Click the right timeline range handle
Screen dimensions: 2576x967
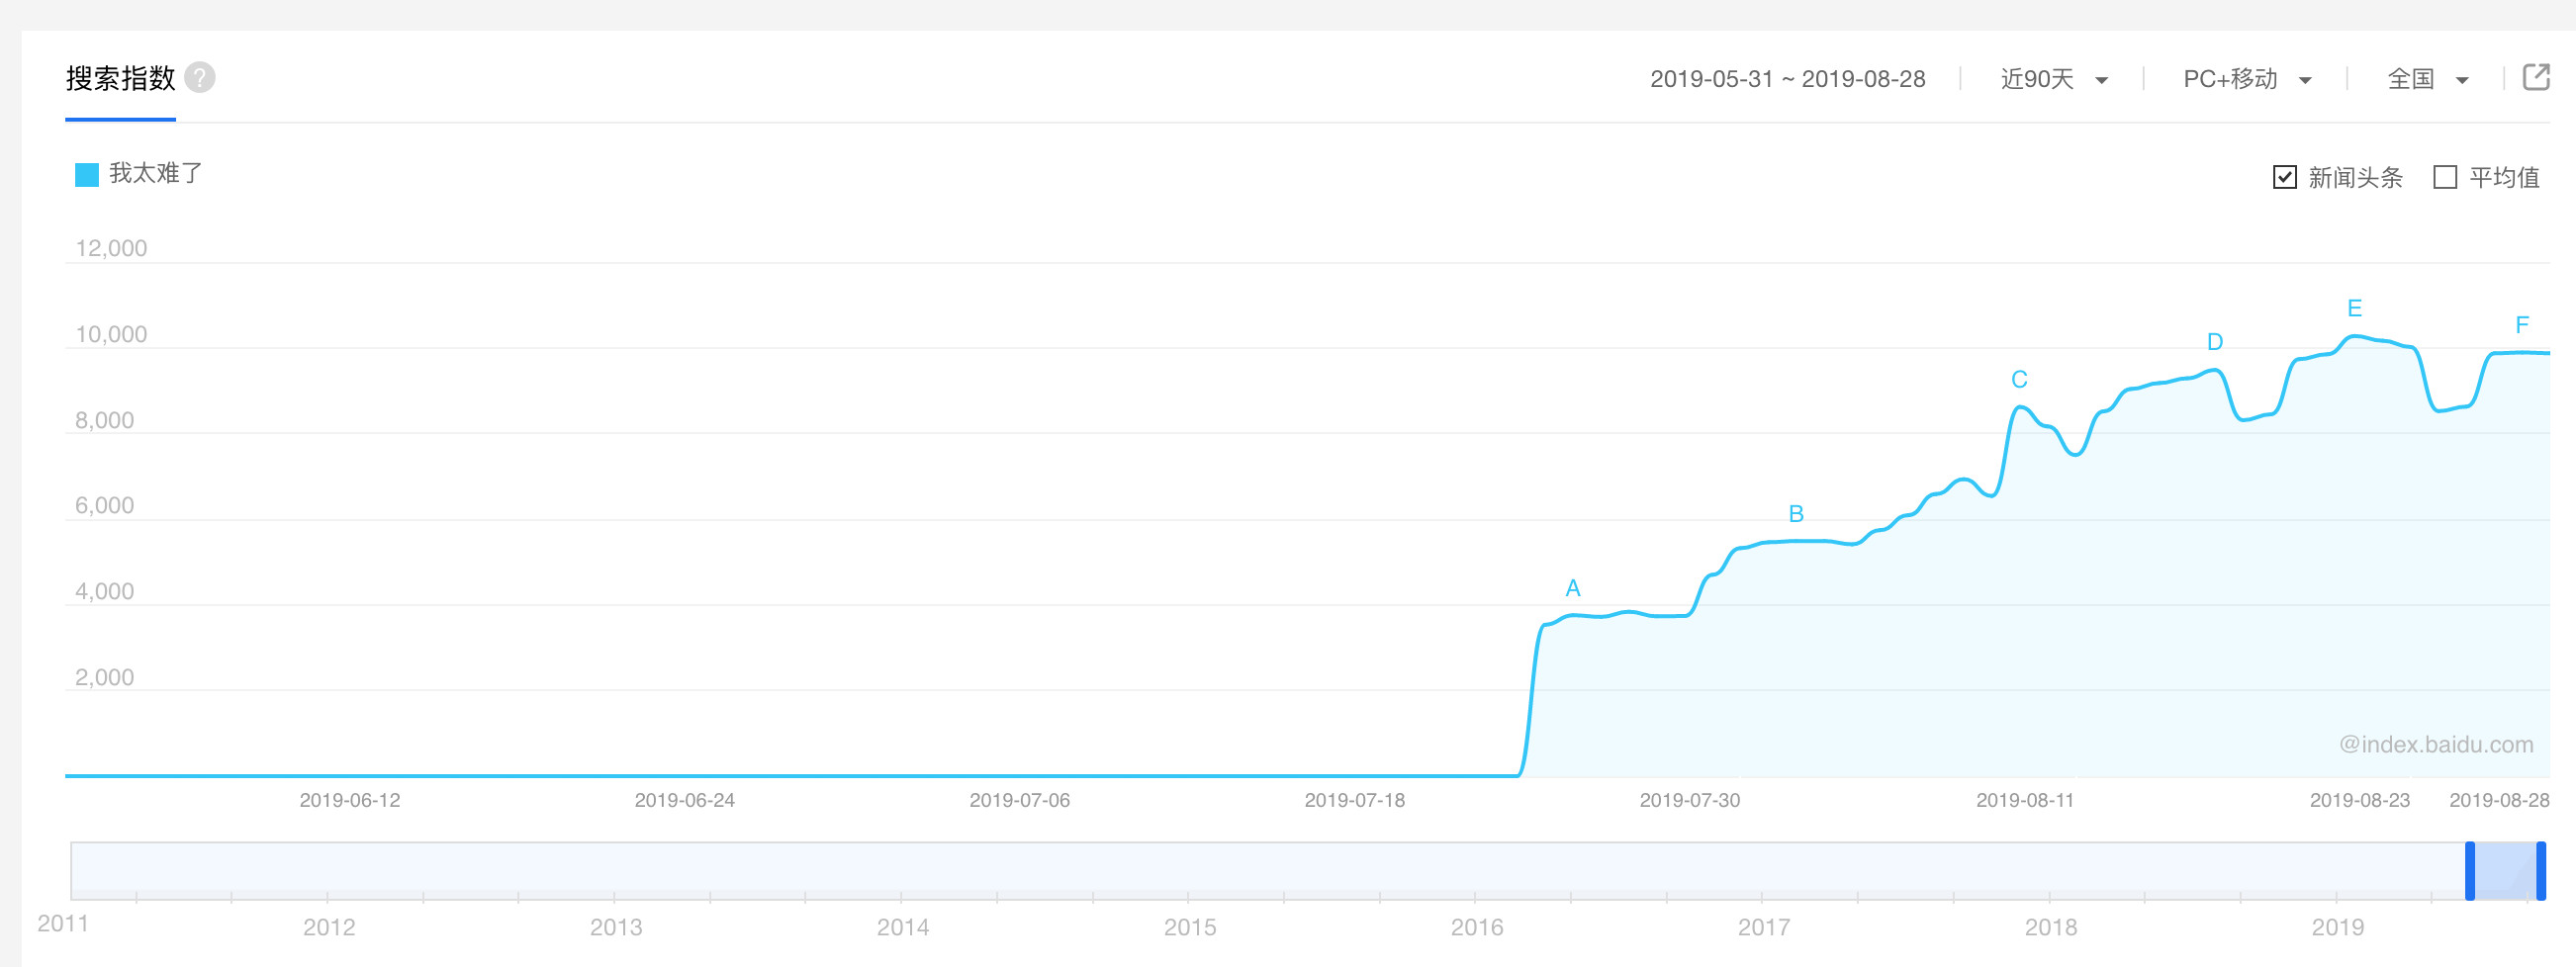coord(2541,871)
